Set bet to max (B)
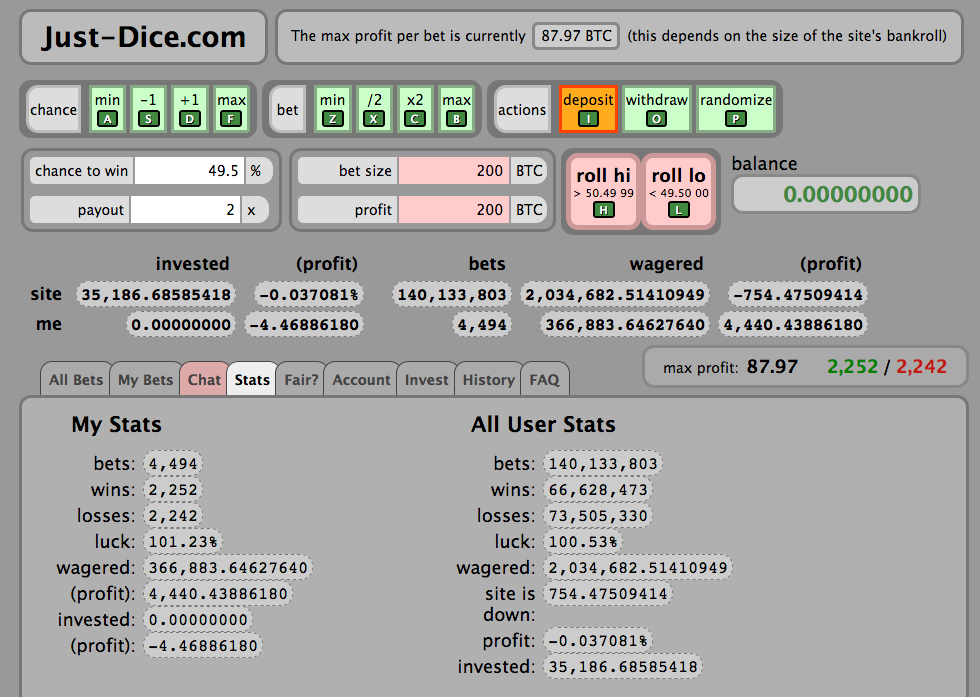 [456, 109]
